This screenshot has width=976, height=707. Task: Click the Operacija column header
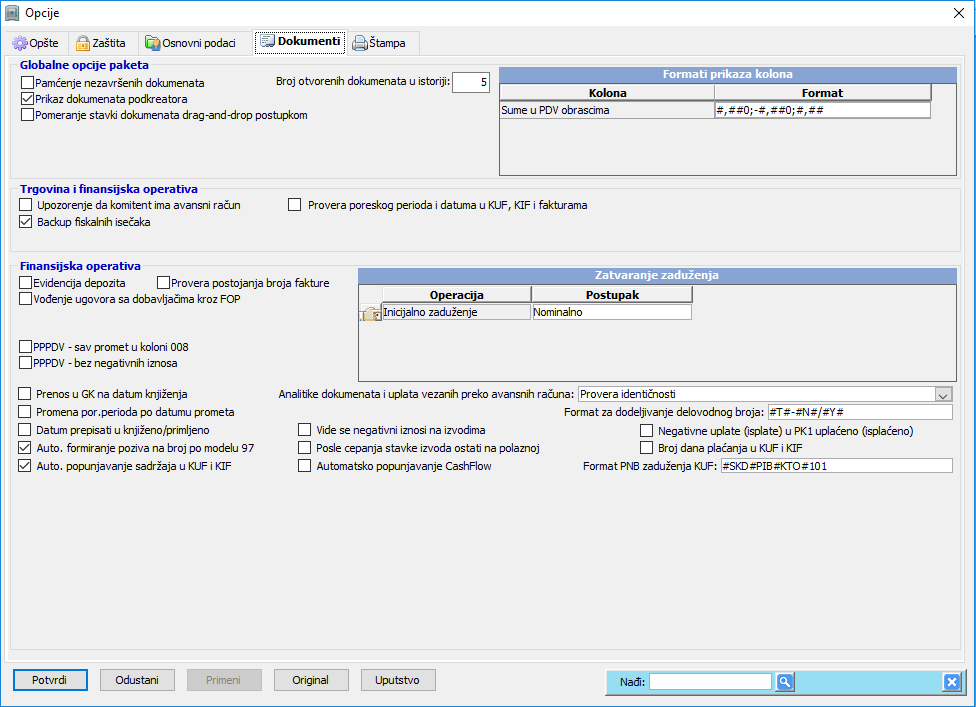[x=457, y=295]
